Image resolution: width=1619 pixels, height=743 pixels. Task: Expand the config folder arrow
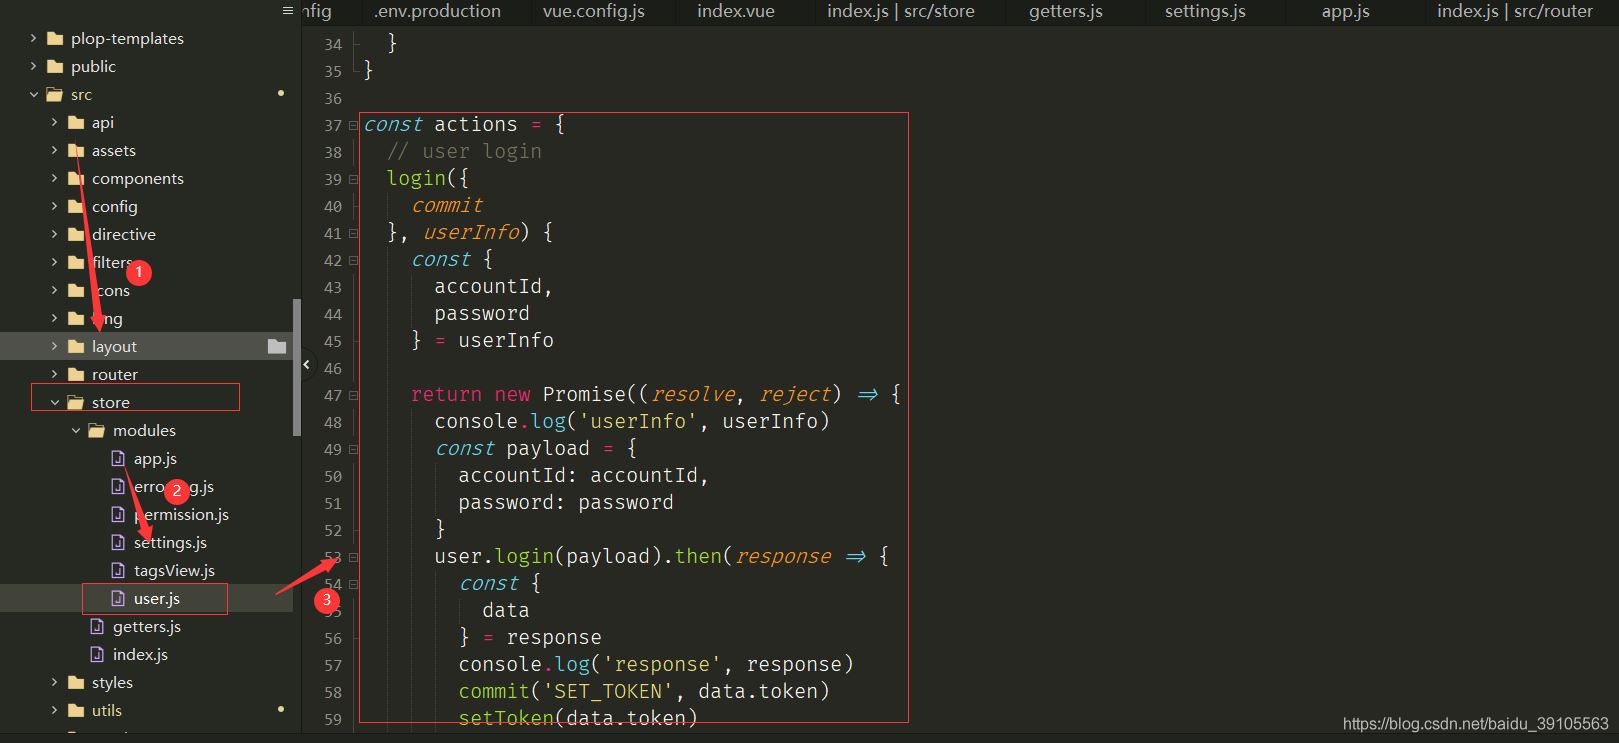point(54,207)
